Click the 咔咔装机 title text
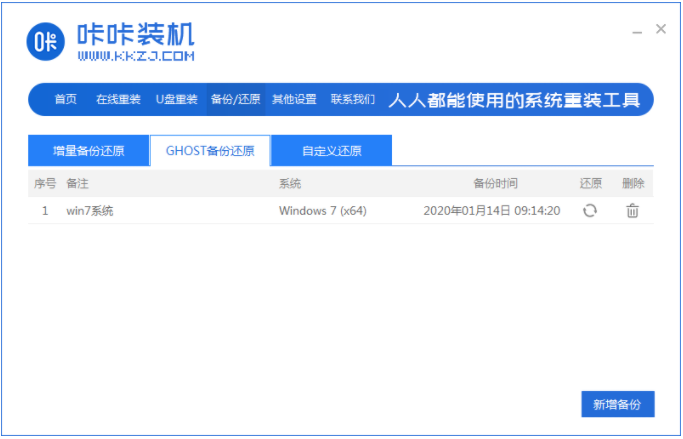Screen dimensions: 683x439 136,34
